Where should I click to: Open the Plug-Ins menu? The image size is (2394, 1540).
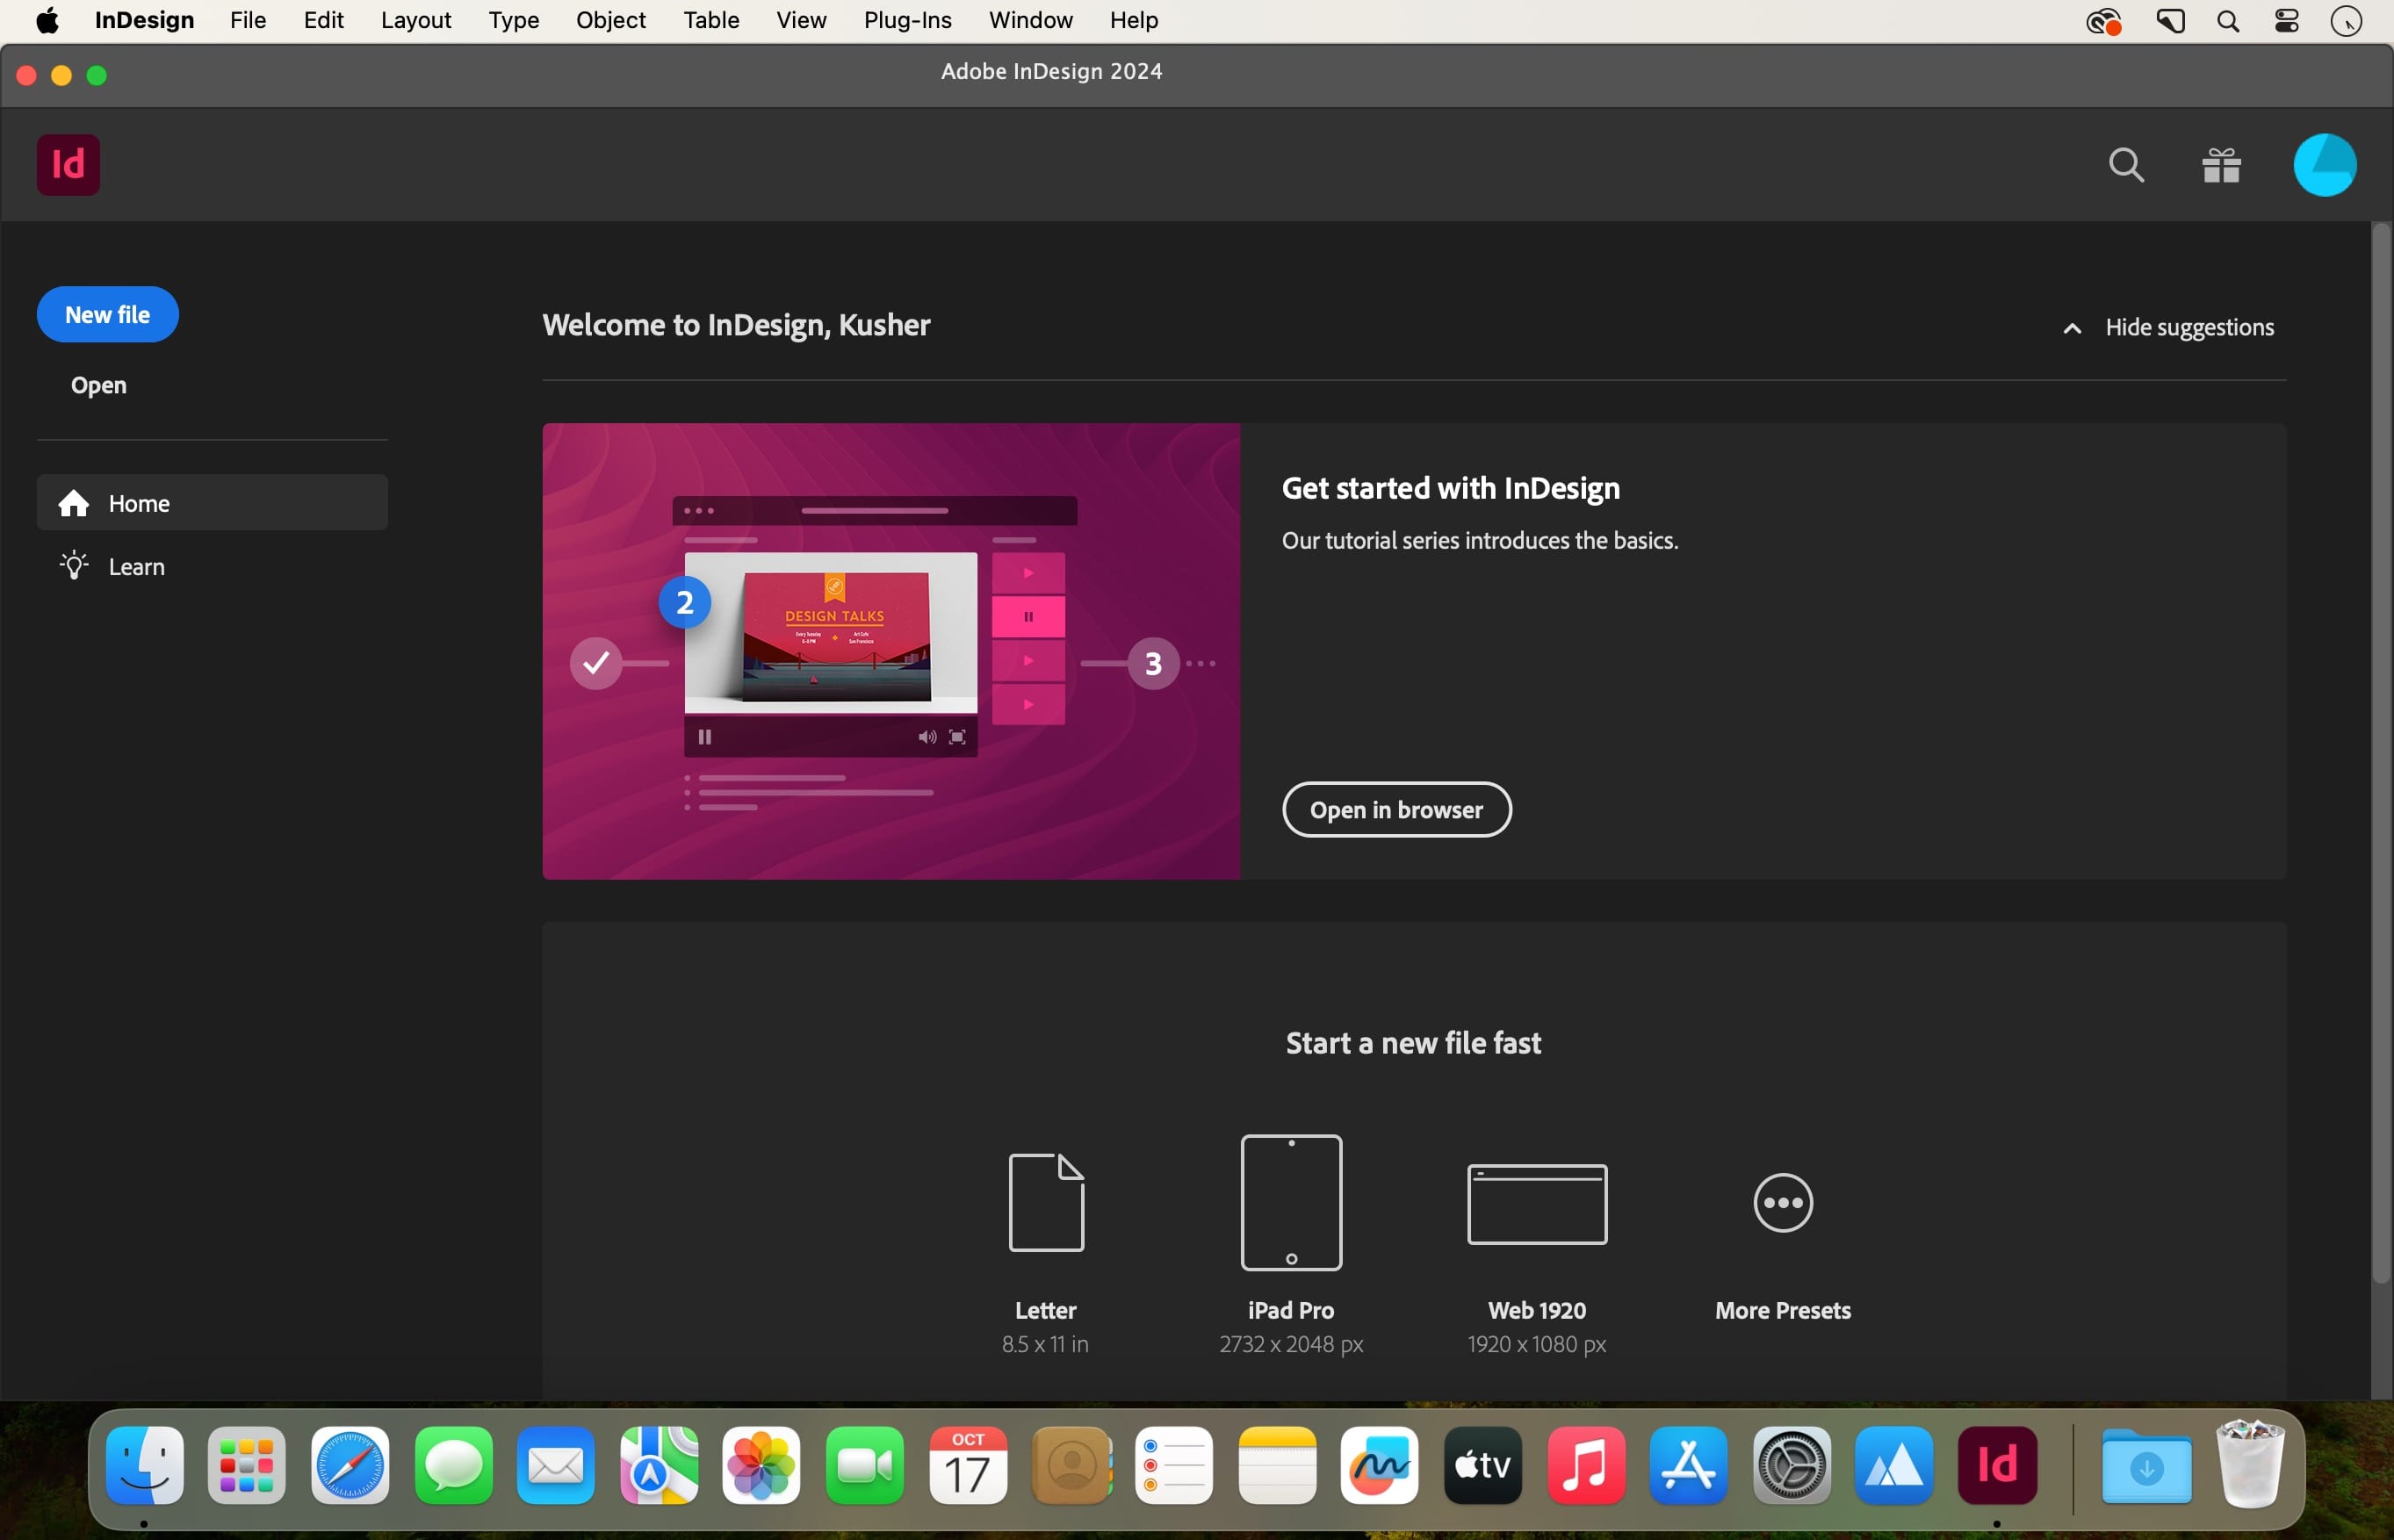click(907, 20)
